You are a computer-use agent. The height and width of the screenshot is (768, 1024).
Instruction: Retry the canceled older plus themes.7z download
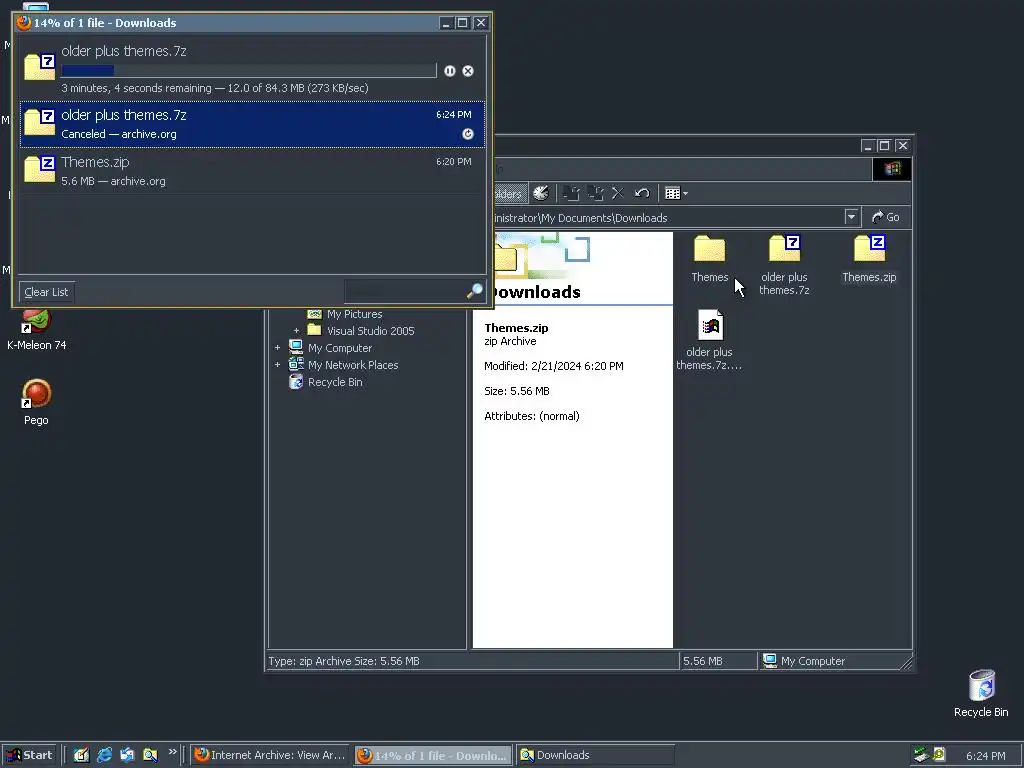pyautogui.click(x=468, y=134)
